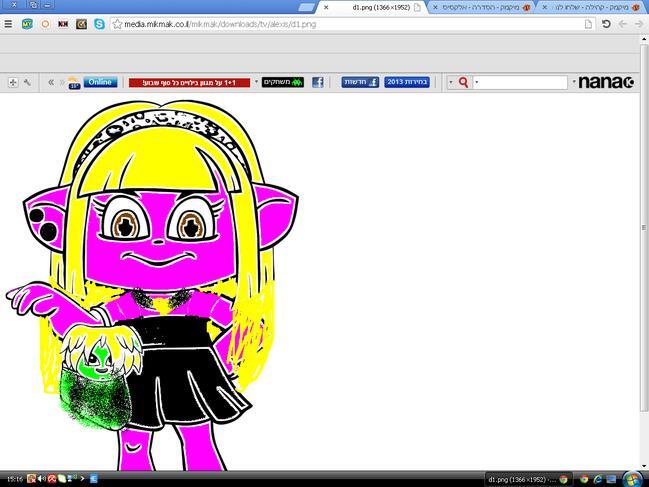Open dropdown next to nana logo
Viewport: 649px width, 487px height.
[574, 82]
